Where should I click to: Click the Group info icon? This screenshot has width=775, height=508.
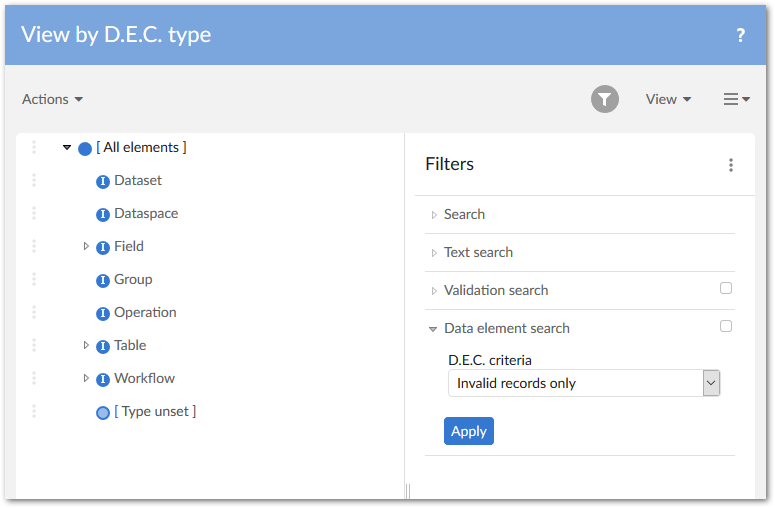(x=102, y=280)
